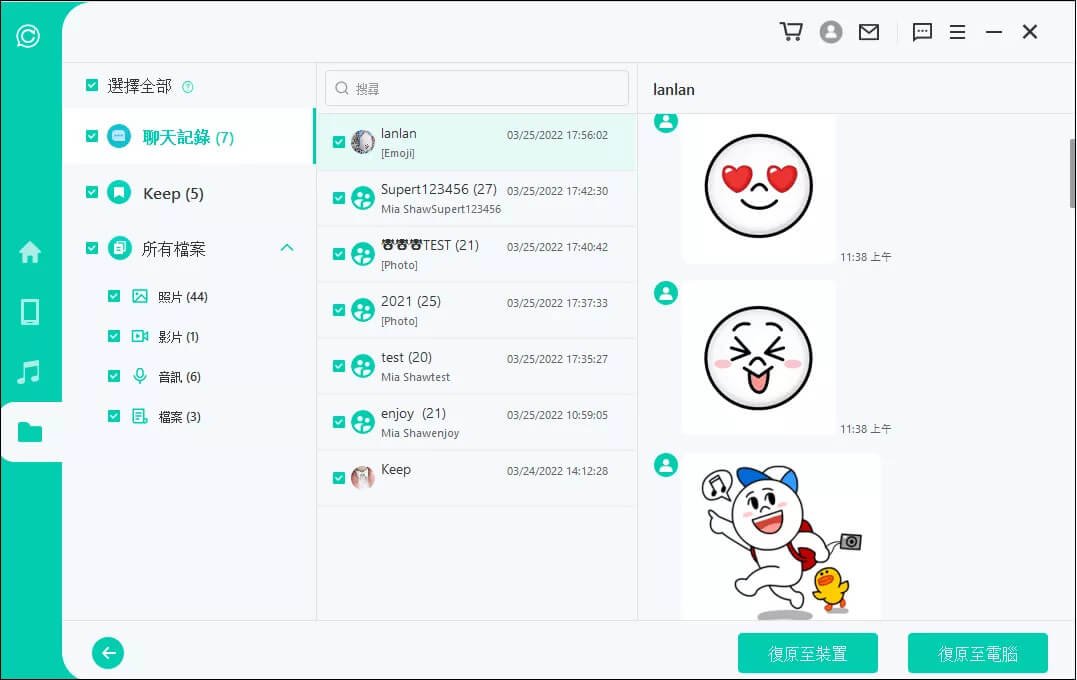
Task: Click the 復原至裝置 button
Action: click(807, 653)
